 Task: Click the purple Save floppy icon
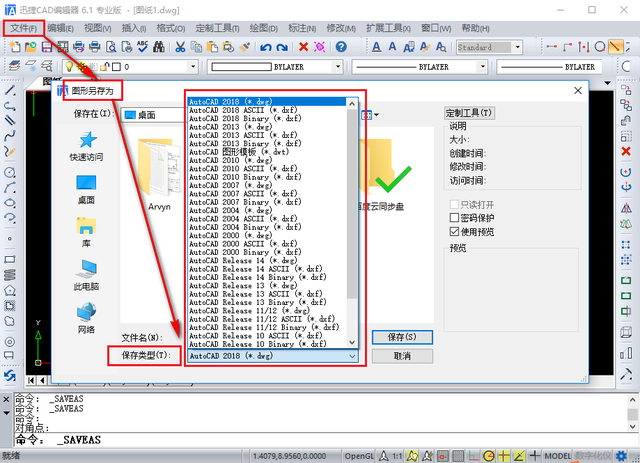(x=47, y=47)
